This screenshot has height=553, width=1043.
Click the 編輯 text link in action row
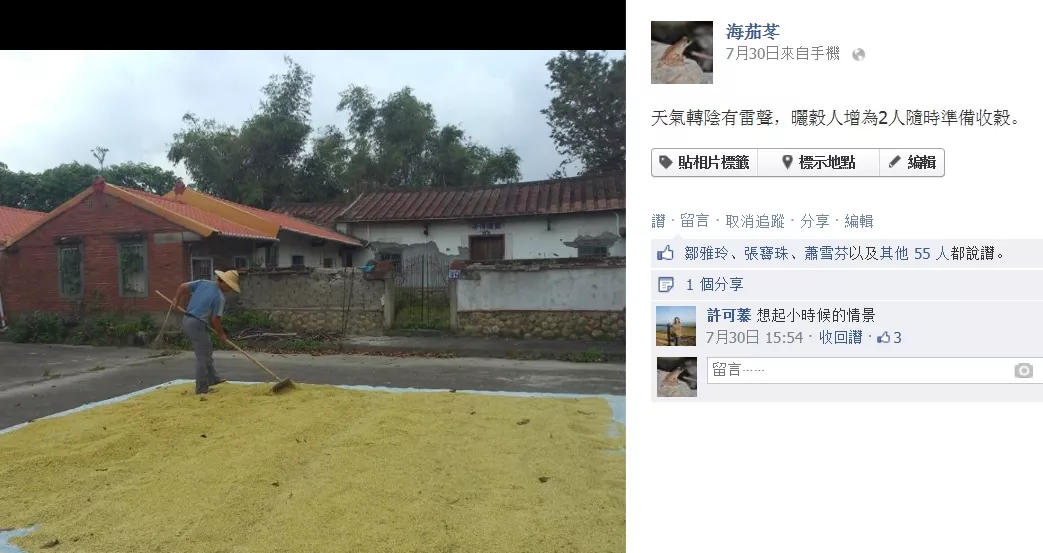click(859, 221)
